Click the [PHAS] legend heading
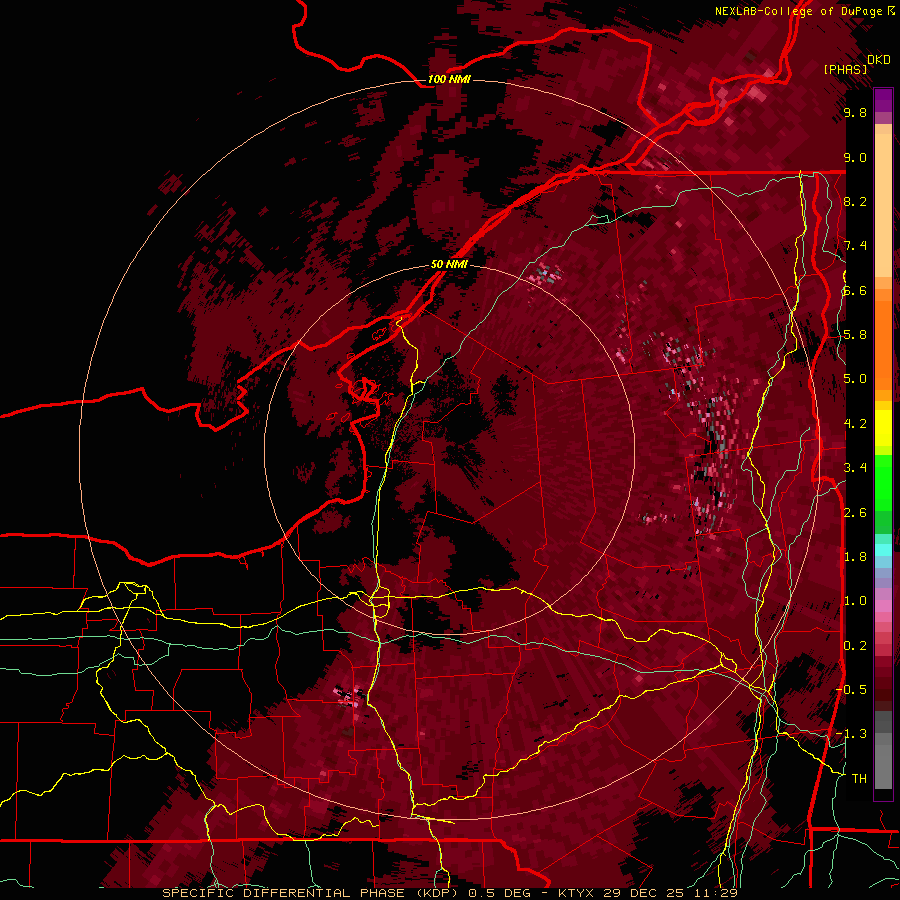 click(x=845, y=69)
